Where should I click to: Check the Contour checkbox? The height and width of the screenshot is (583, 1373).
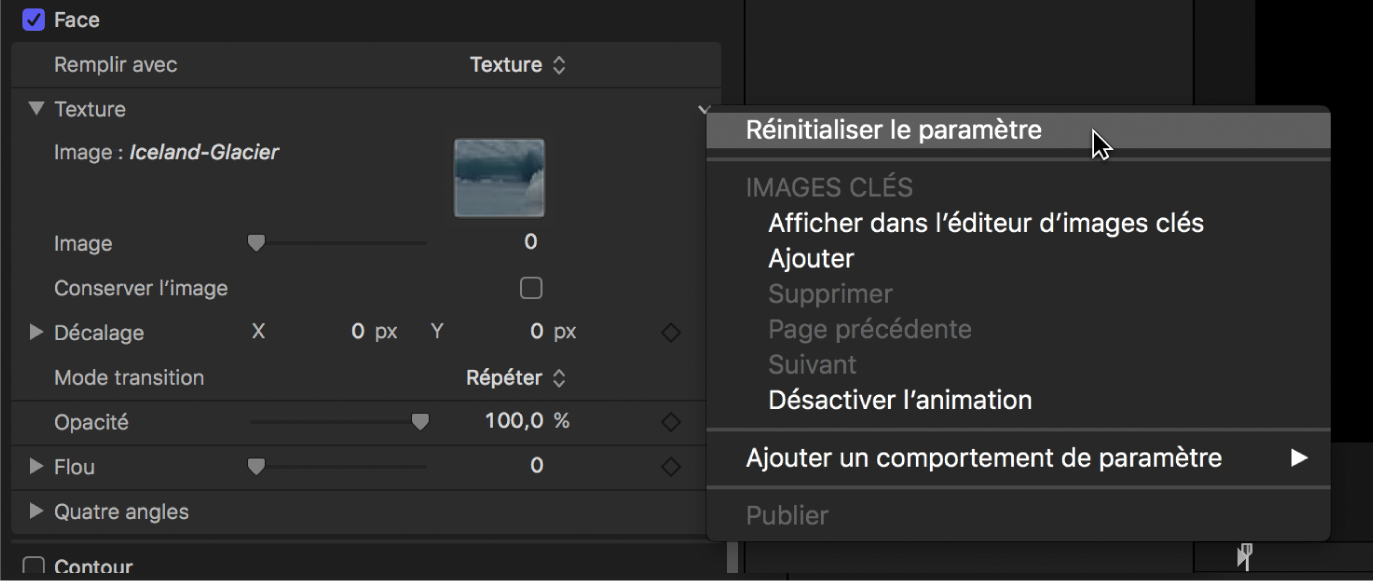[33, 565]
